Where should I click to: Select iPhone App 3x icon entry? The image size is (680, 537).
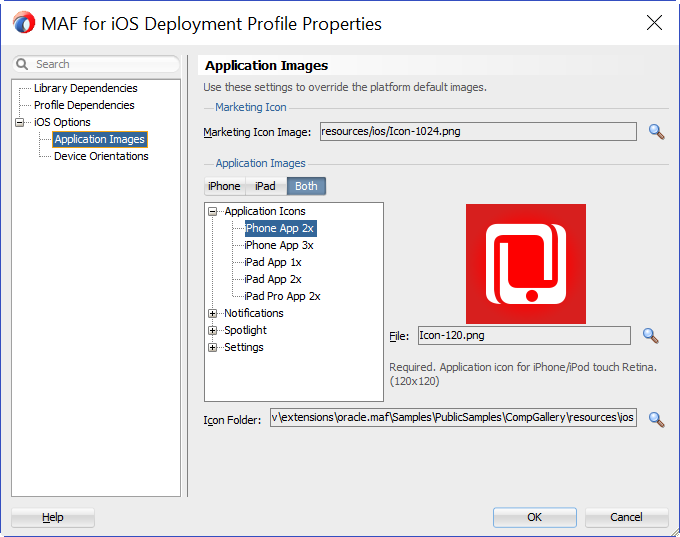tap(278, 245)
